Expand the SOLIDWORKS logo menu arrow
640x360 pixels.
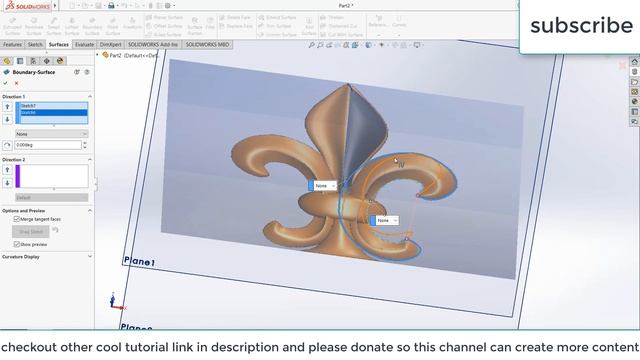55,6
